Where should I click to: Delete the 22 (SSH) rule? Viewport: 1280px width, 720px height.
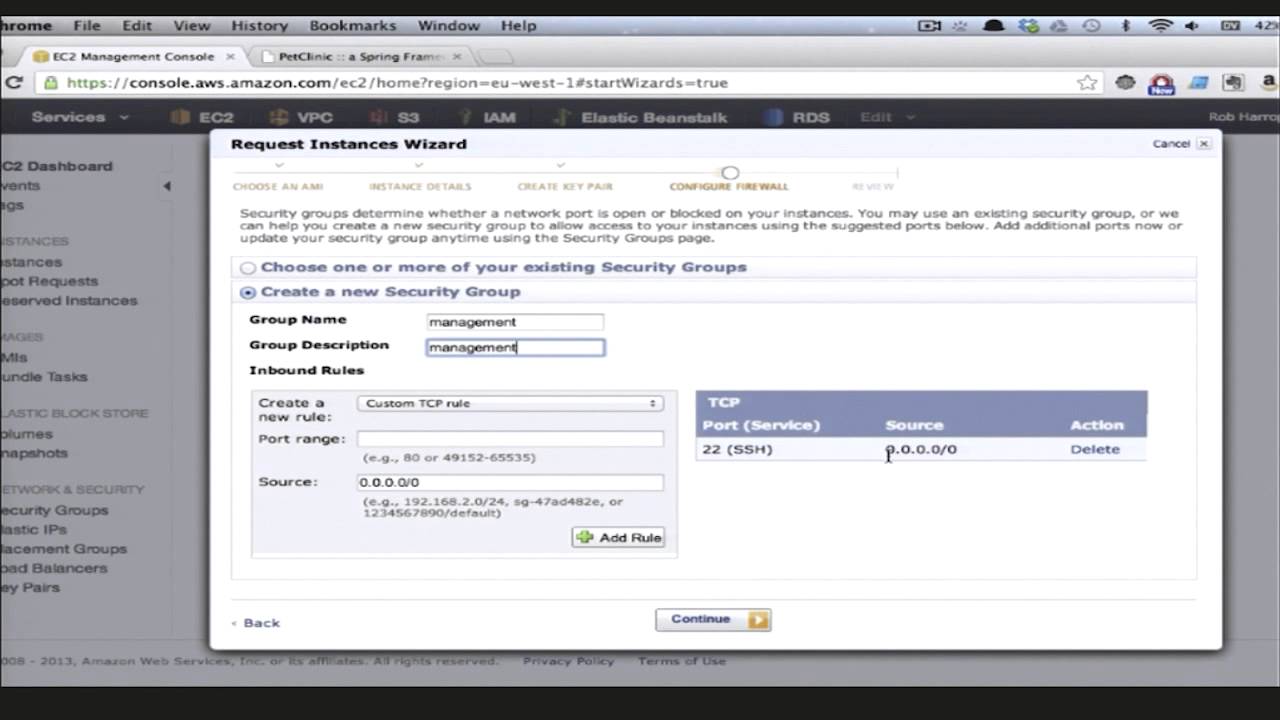[1095, 450]
